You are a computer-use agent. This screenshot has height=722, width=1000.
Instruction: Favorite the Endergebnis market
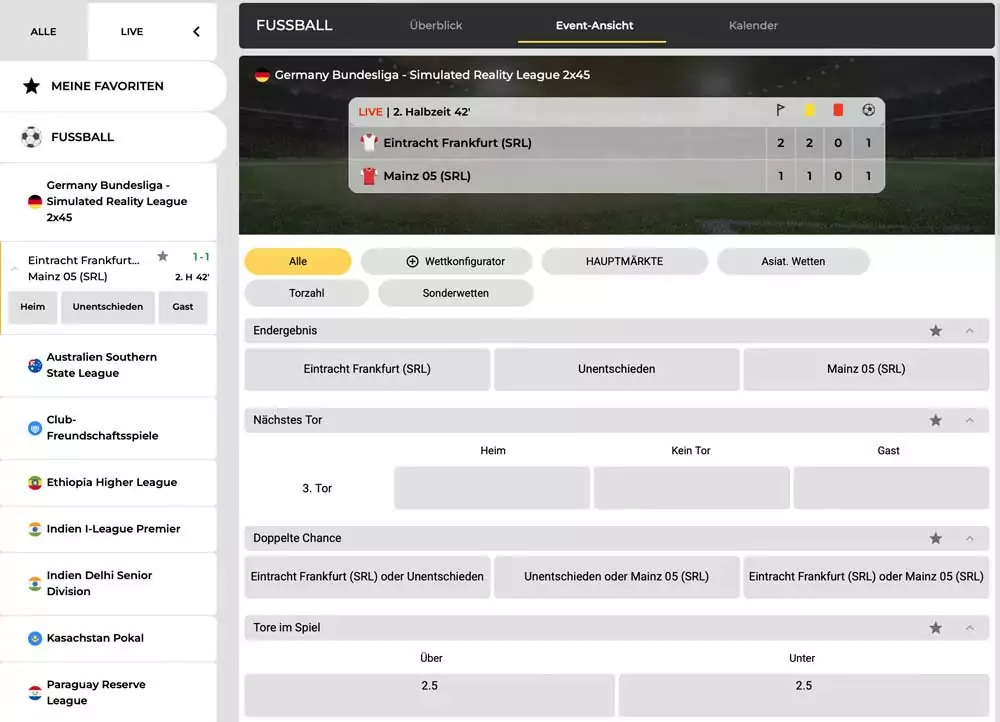936,330
